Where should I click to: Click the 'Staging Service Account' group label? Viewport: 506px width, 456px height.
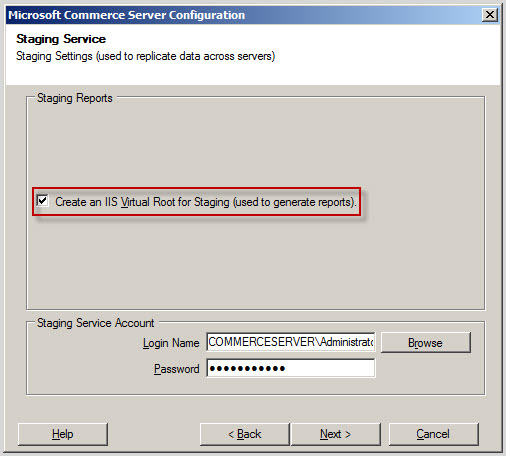pyautogui.click(x=96, y=323)
